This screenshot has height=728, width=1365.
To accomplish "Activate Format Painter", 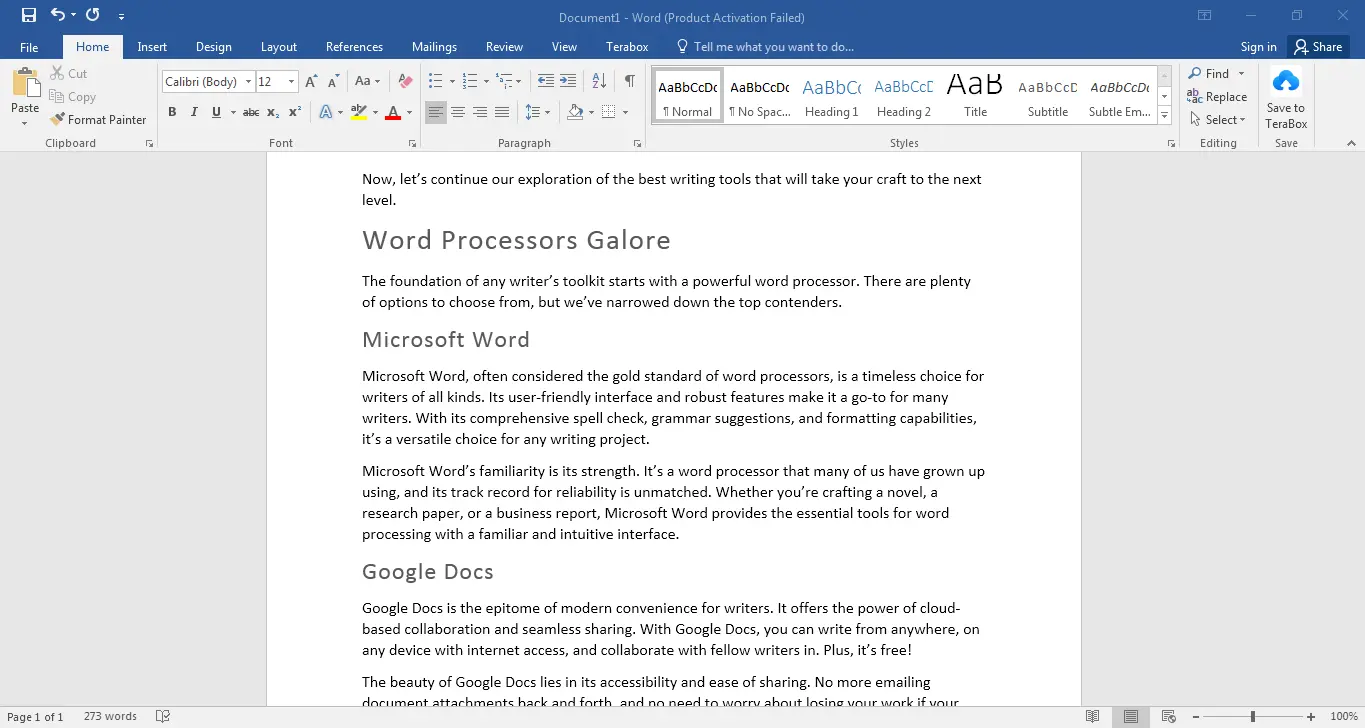I will click(98, 119).
